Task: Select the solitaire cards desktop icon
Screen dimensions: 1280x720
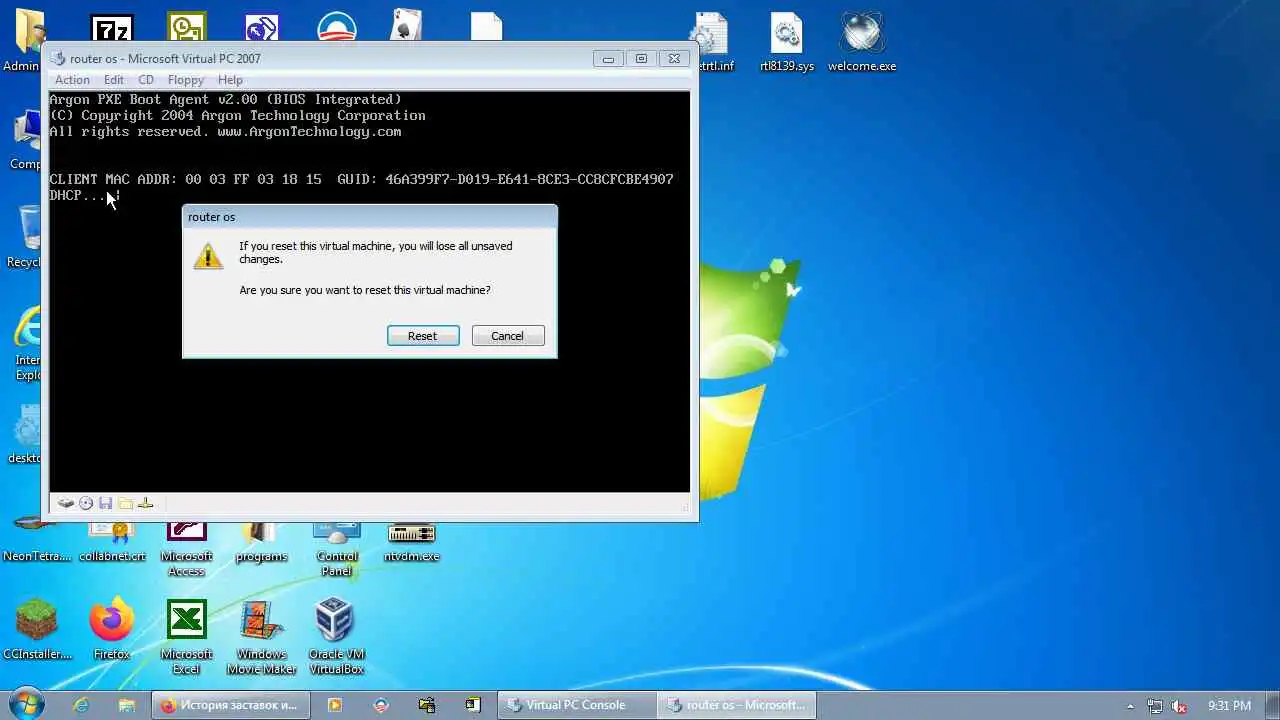Action: click(x=407, y=27)
